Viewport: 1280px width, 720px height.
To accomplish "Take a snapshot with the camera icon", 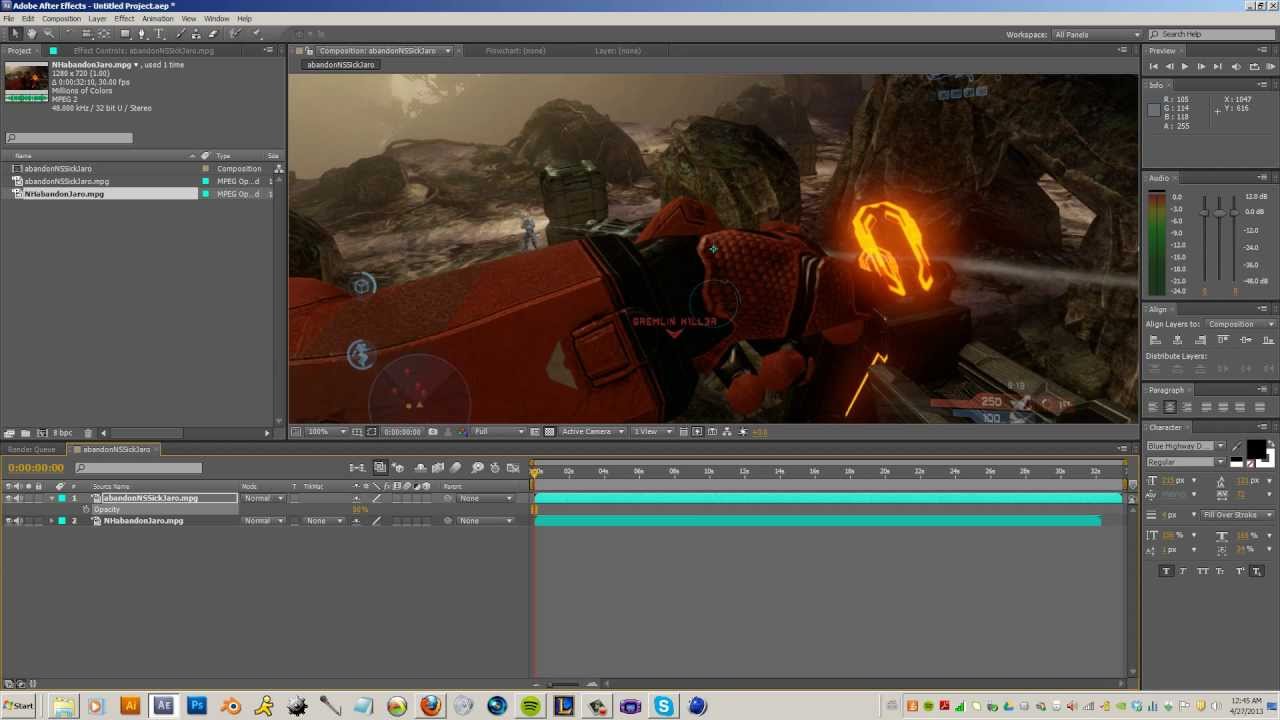I will click(433, 432).
